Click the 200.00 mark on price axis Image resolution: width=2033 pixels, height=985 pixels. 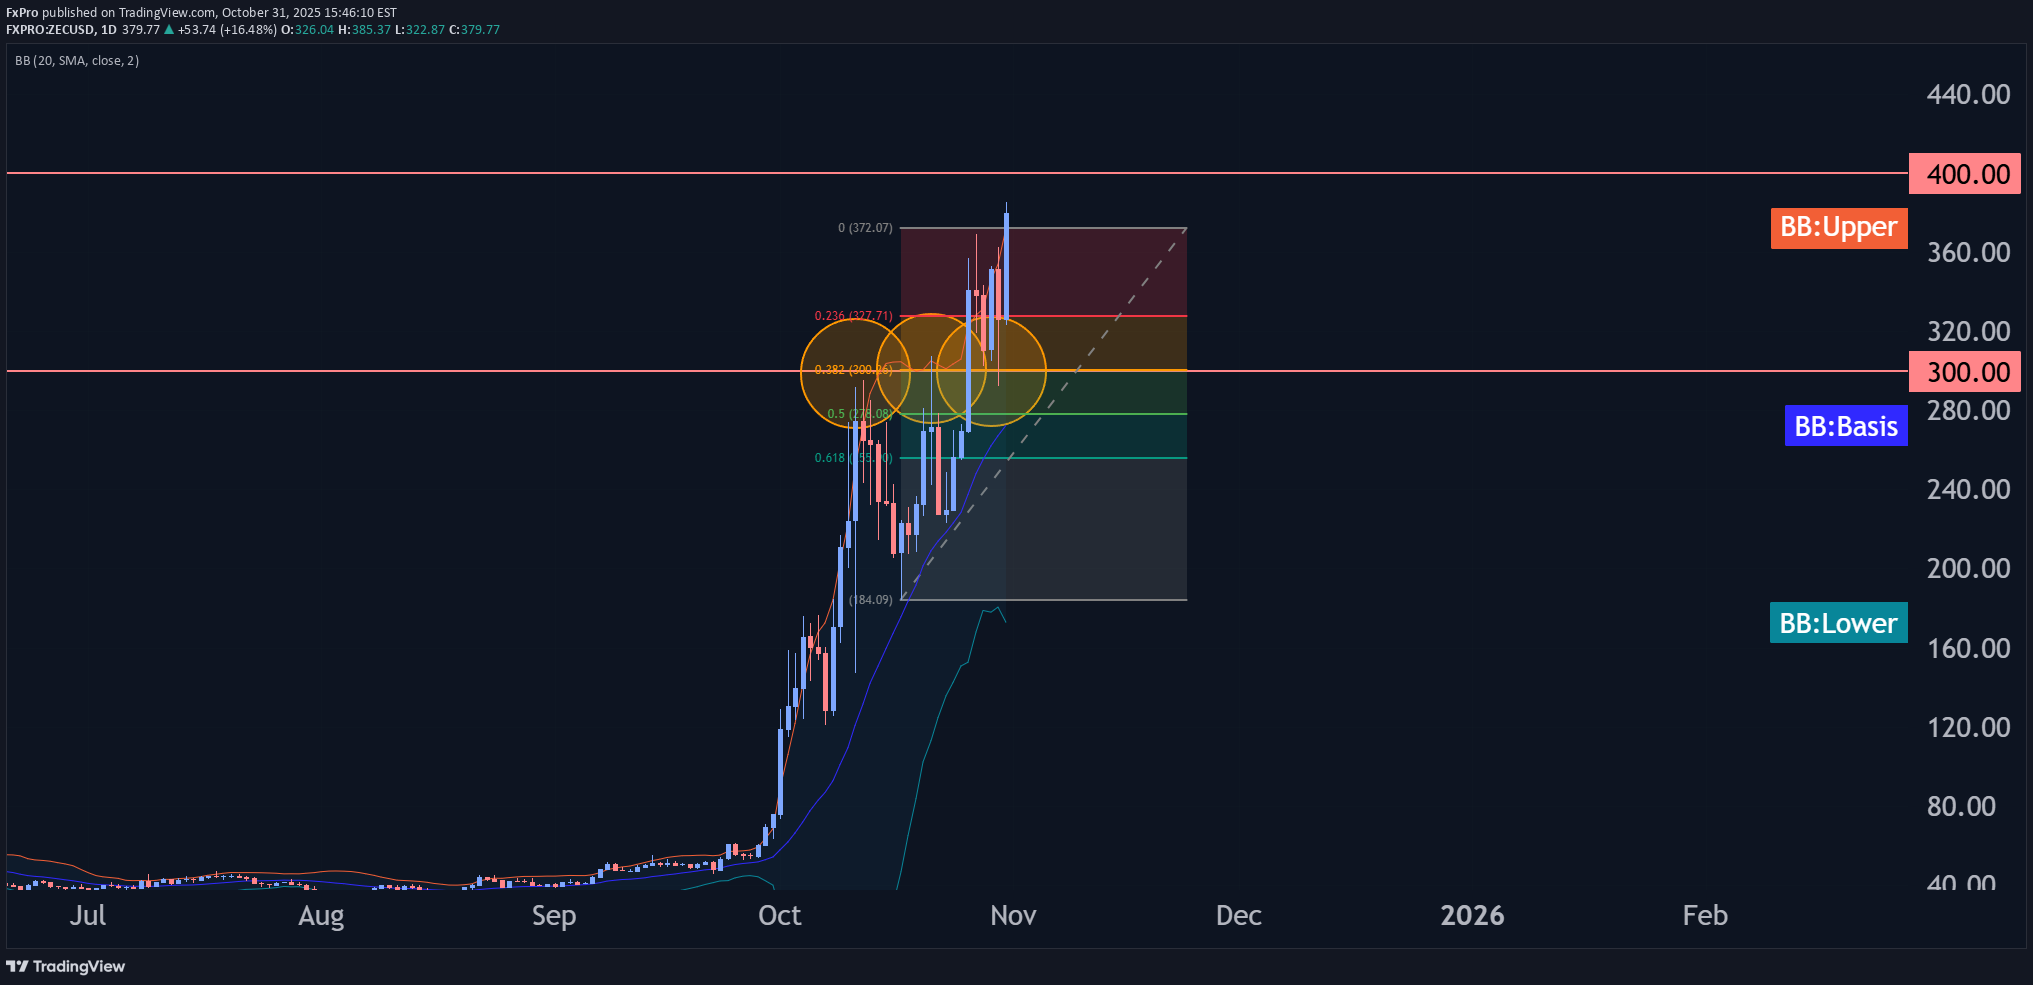tap(1967, 569)
